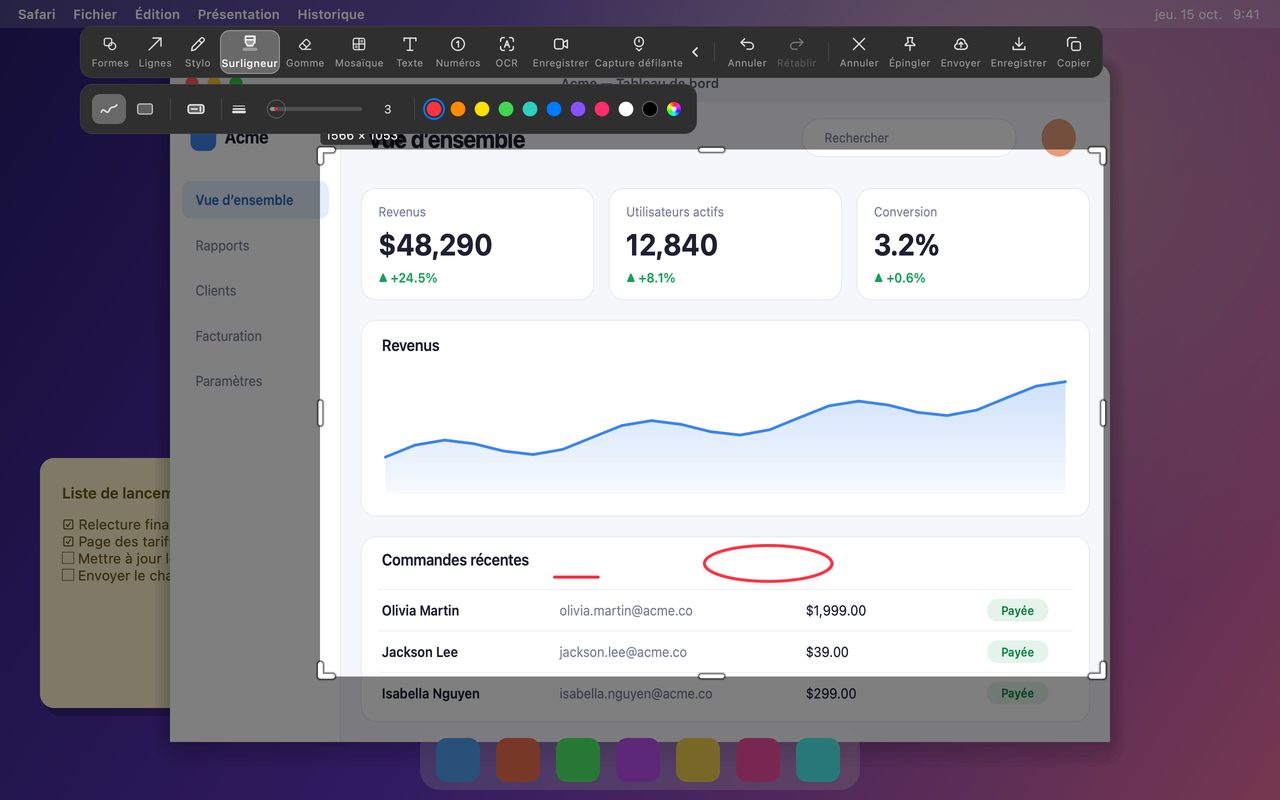1280x800 pixels.
Task: Open the Custom color wheel picker
Action: pyautogui.click(x=674, y=109)
